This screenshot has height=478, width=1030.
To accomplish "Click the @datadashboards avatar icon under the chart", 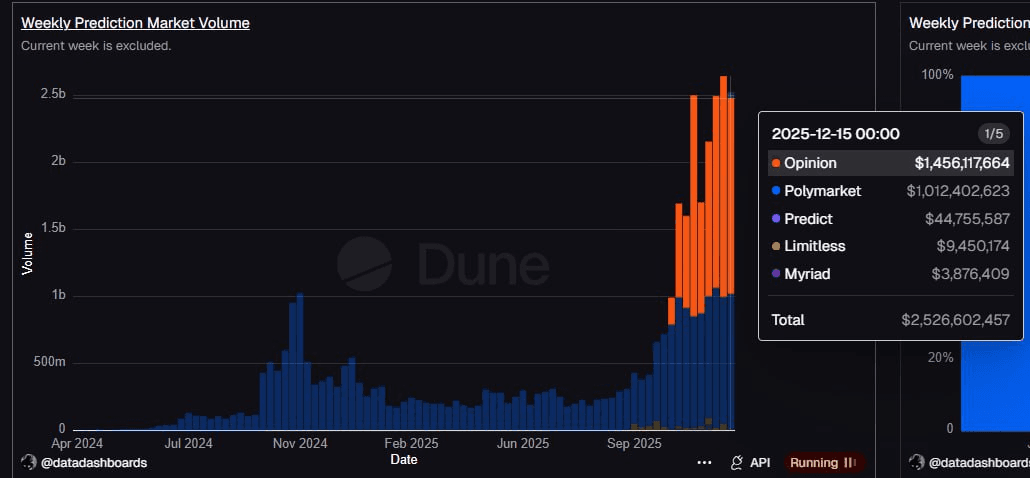I will point(28,462).
